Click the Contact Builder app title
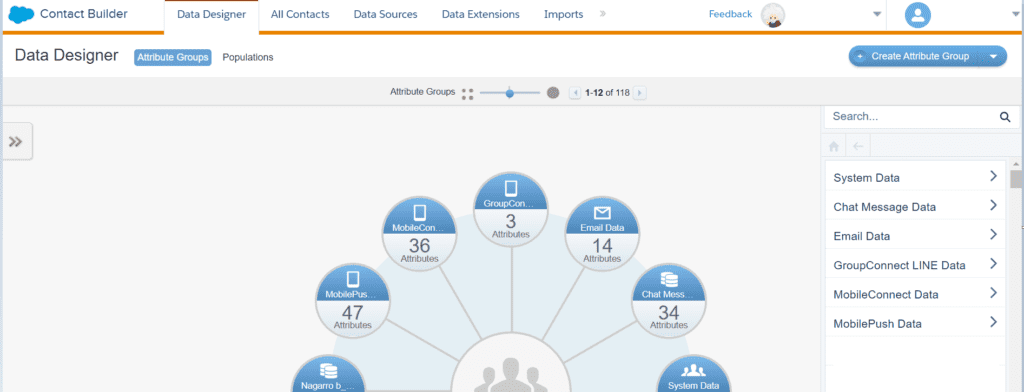 (x=84, y=14)
